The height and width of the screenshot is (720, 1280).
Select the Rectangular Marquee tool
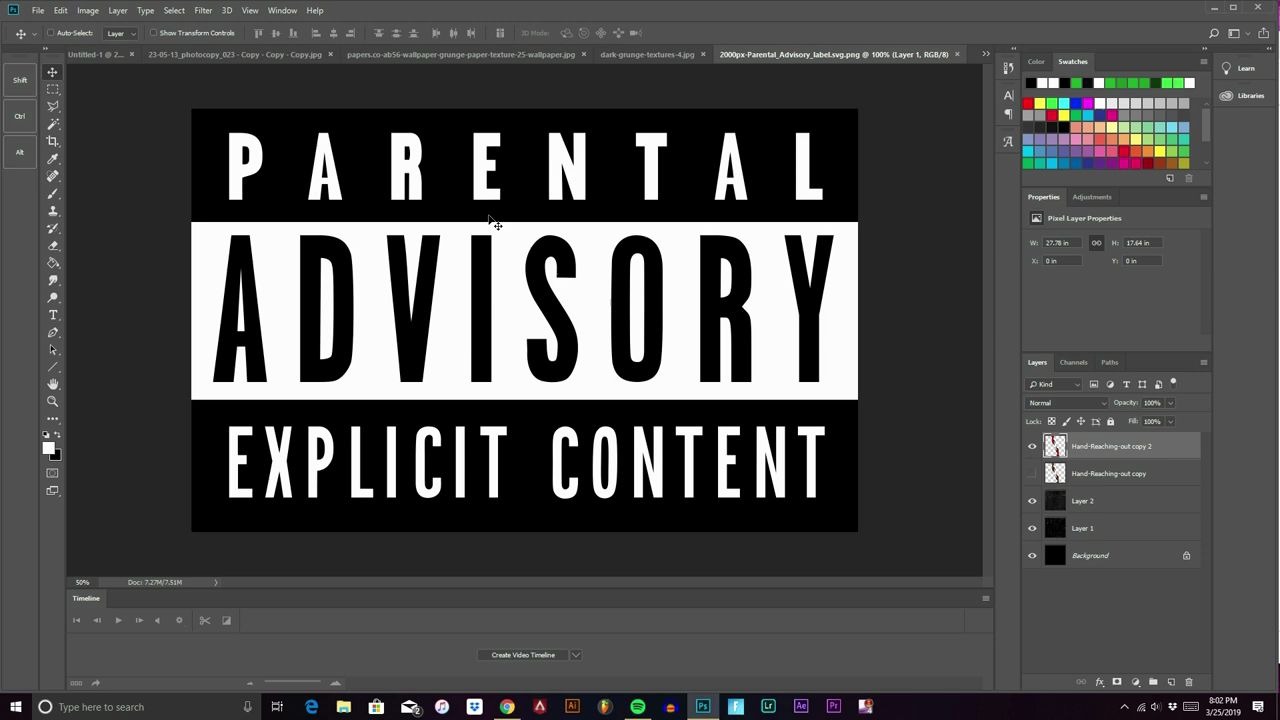pyautogui.click(x=53, y=89)
